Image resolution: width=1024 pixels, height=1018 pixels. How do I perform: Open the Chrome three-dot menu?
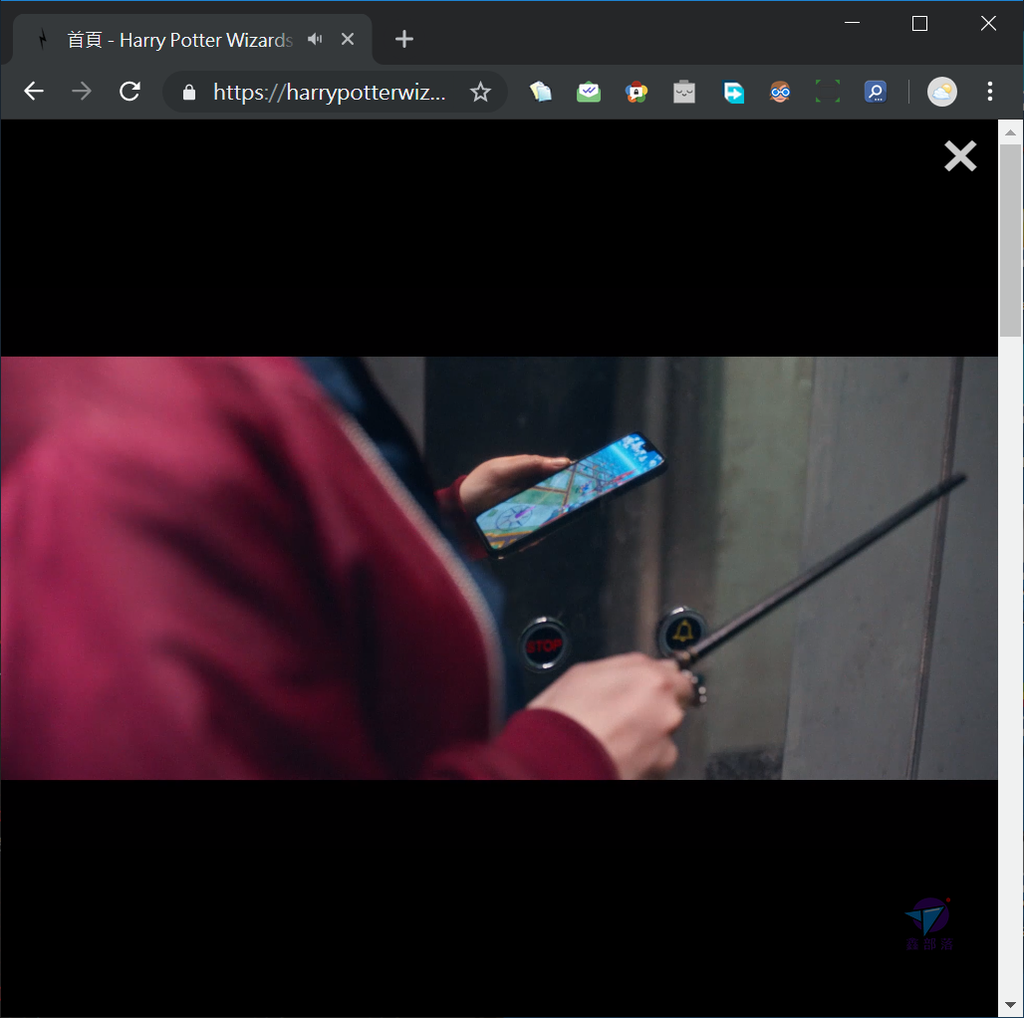990,91
